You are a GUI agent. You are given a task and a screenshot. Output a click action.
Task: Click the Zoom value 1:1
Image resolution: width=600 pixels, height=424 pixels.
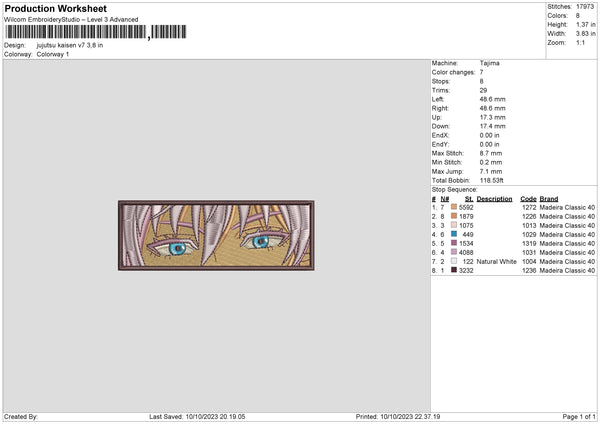click(580, 42)
